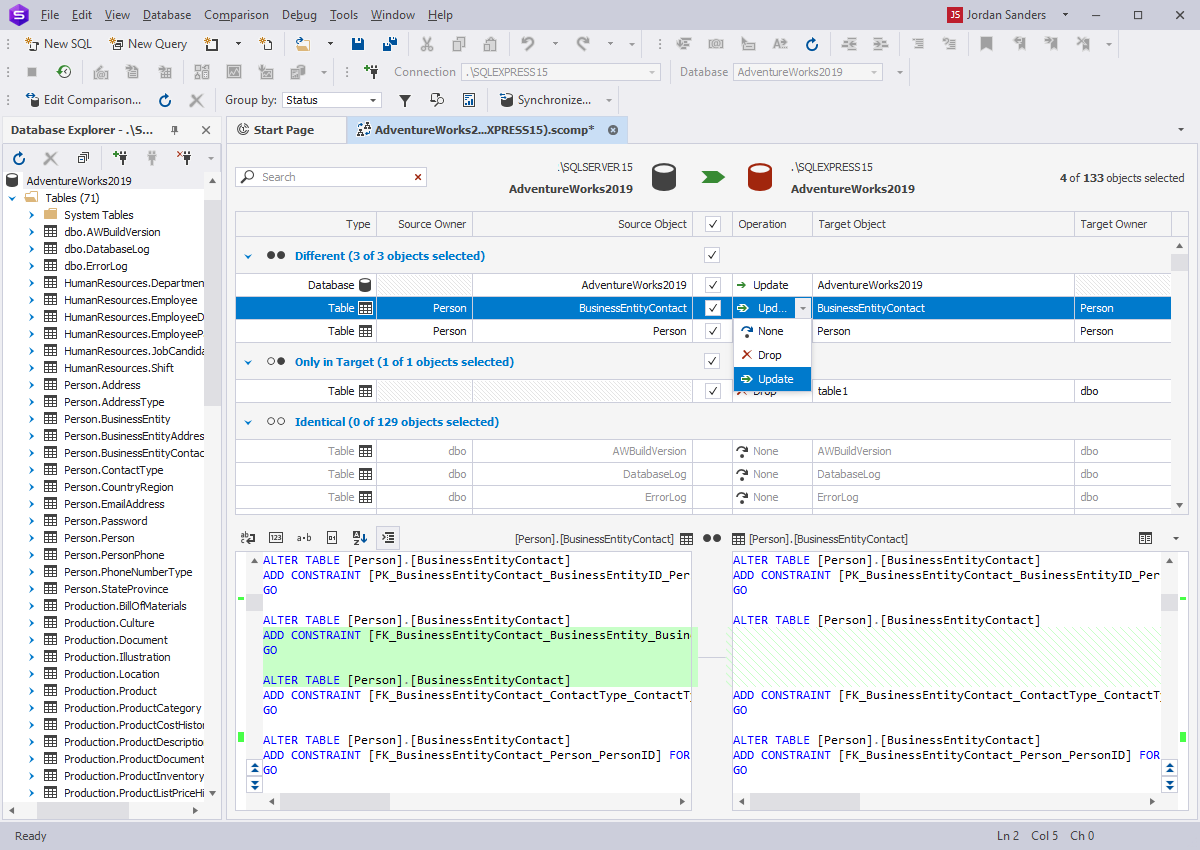This screenshot has width=1200, height=850.
Task: Click the search clear button in the comparison panel
Action: [418, 176]
